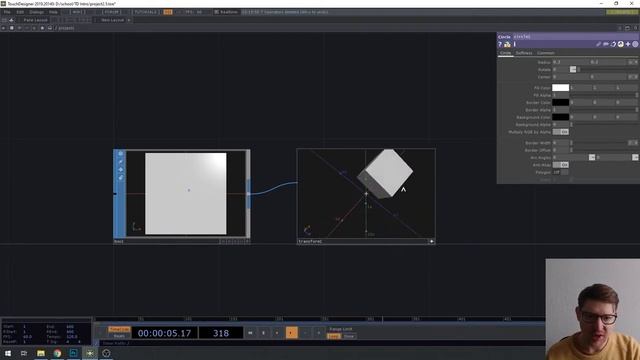Image resolution: width=640 pixels, height=360 pixels.
Task: Click the Pane Layout button
Action: 35,20
